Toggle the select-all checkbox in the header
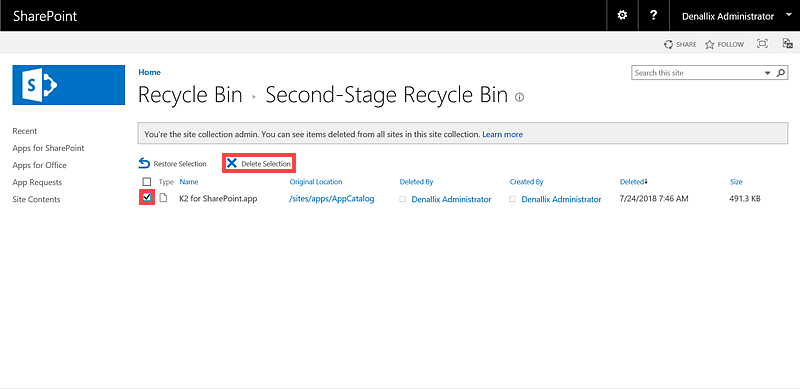The image size is (800, 389). (x=147, y=182)
